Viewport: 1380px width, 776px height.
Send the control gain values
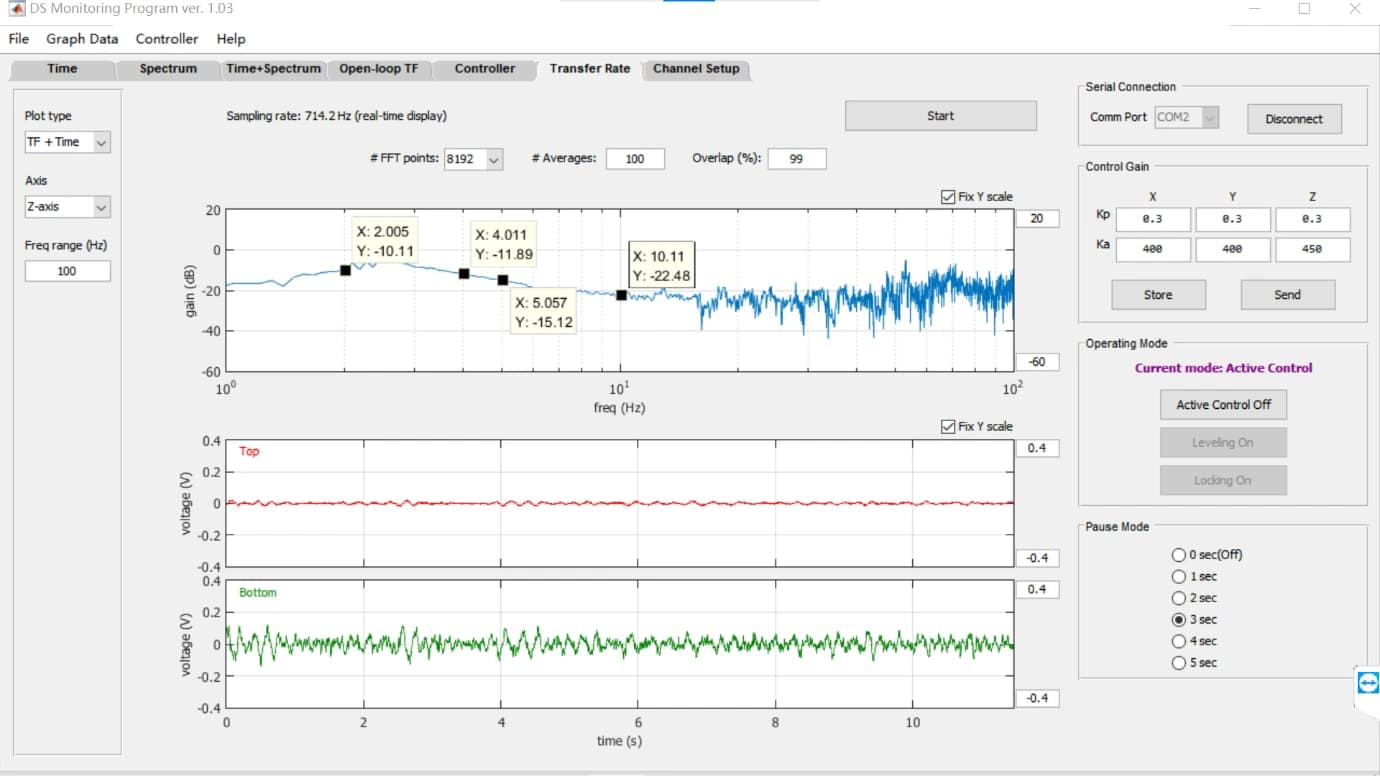point(1288,295)
